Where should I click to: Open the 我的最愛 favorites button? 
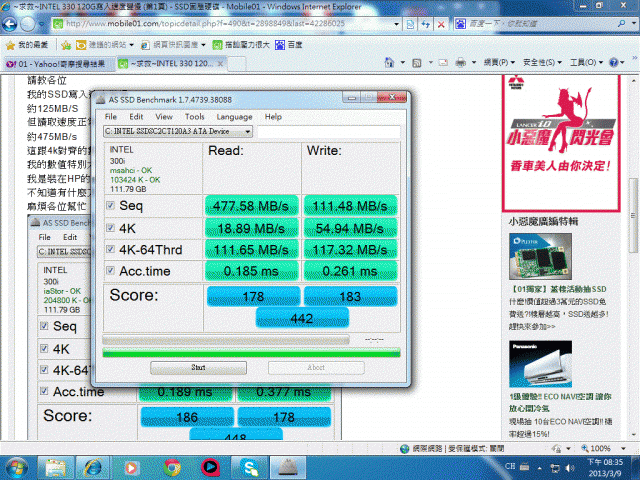[27, 45]
